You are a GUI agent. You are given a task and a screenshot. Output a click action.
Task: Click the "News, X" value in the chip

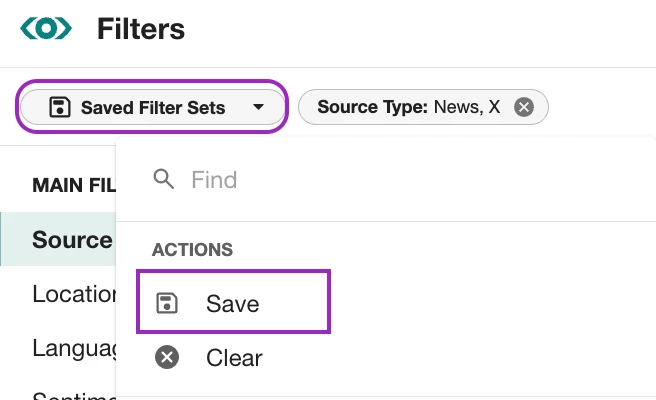pos(467,107)
